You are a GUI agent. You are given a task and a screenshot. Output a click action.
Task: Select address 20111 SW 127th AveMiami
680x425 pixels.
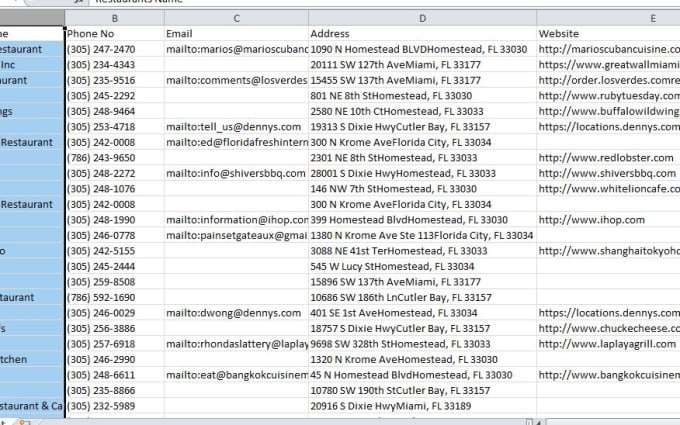point(422,65)
